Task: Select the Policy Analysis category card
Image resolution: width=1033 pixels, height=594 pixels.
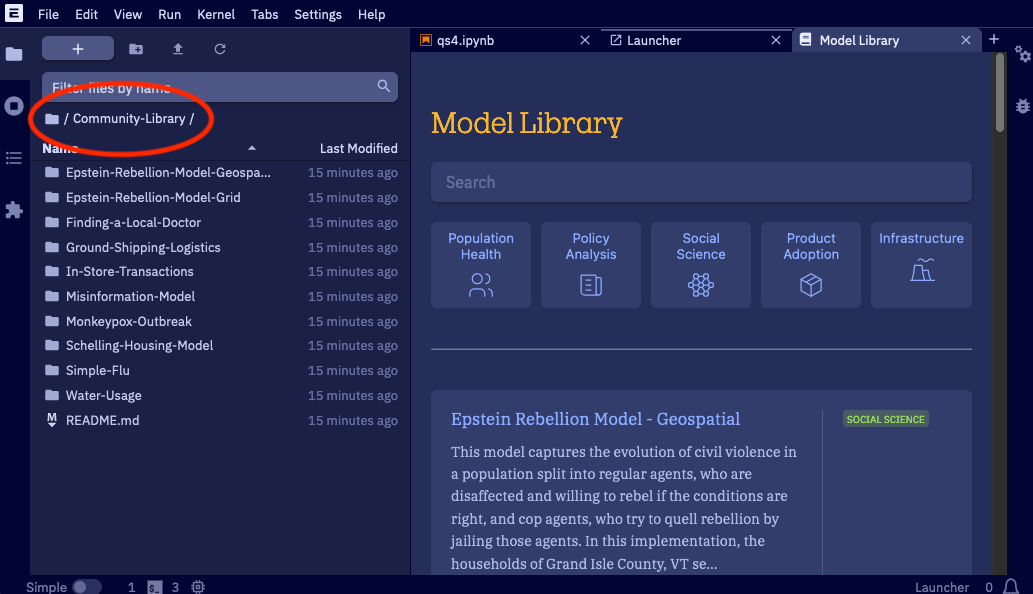Action: [591, 265]
